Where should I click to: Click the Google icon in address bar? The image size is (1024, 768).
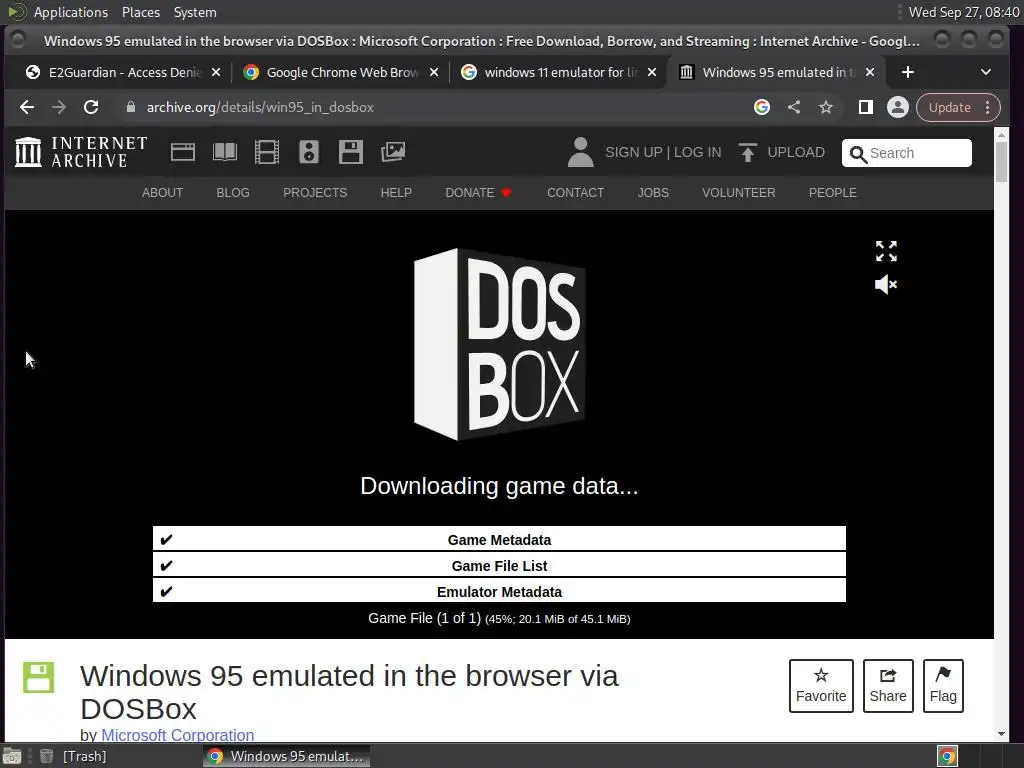tap(761, 107)
